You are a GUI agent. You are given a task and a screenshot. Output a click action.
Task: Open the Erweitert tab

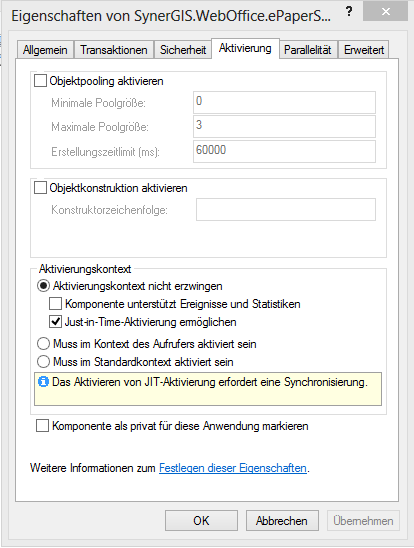point(364,50)
